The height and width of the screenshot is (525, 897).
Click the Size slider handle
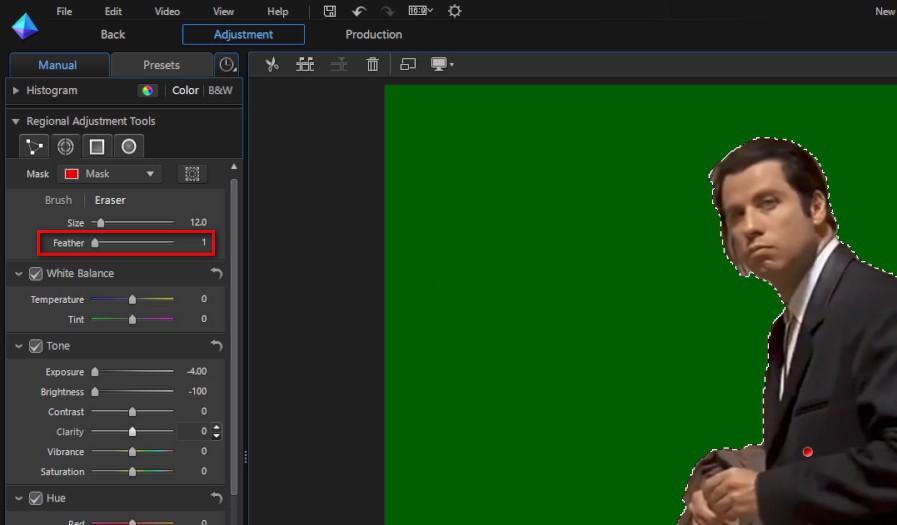(101, 222)
